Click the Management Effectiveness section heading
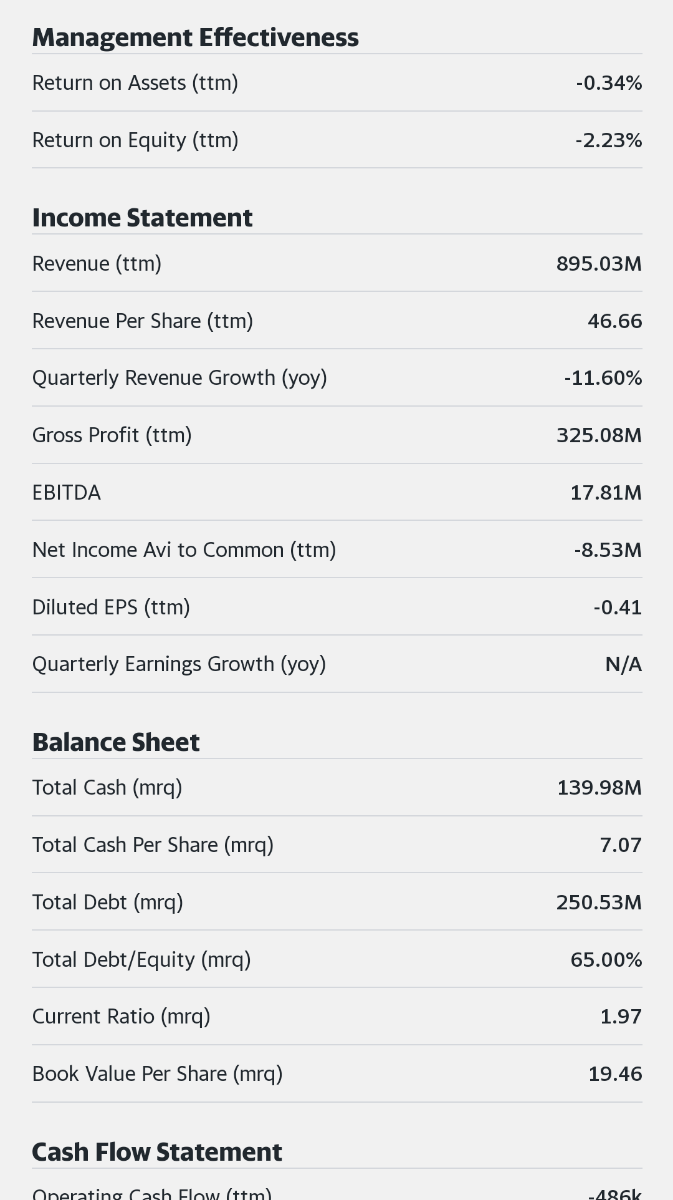Image resolution: width=673 pixels, height=1200 pixels. coord(195,37)
